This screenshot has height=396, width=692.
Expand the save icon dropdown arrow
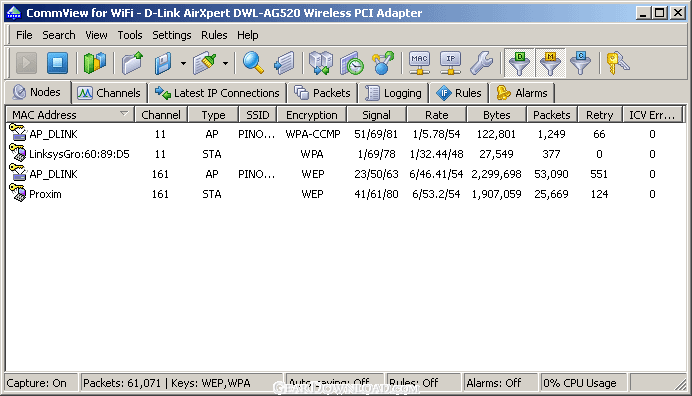point(183,64)
